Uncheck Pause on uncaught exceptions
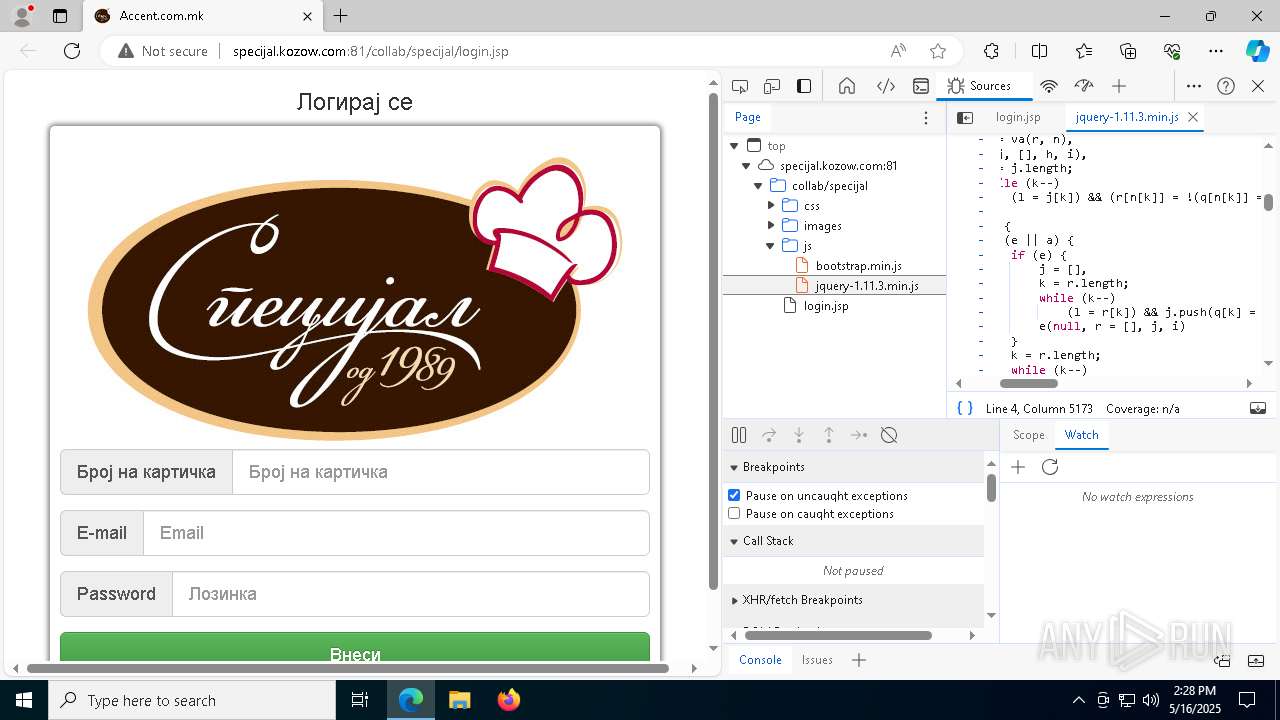 click(734, 496)
